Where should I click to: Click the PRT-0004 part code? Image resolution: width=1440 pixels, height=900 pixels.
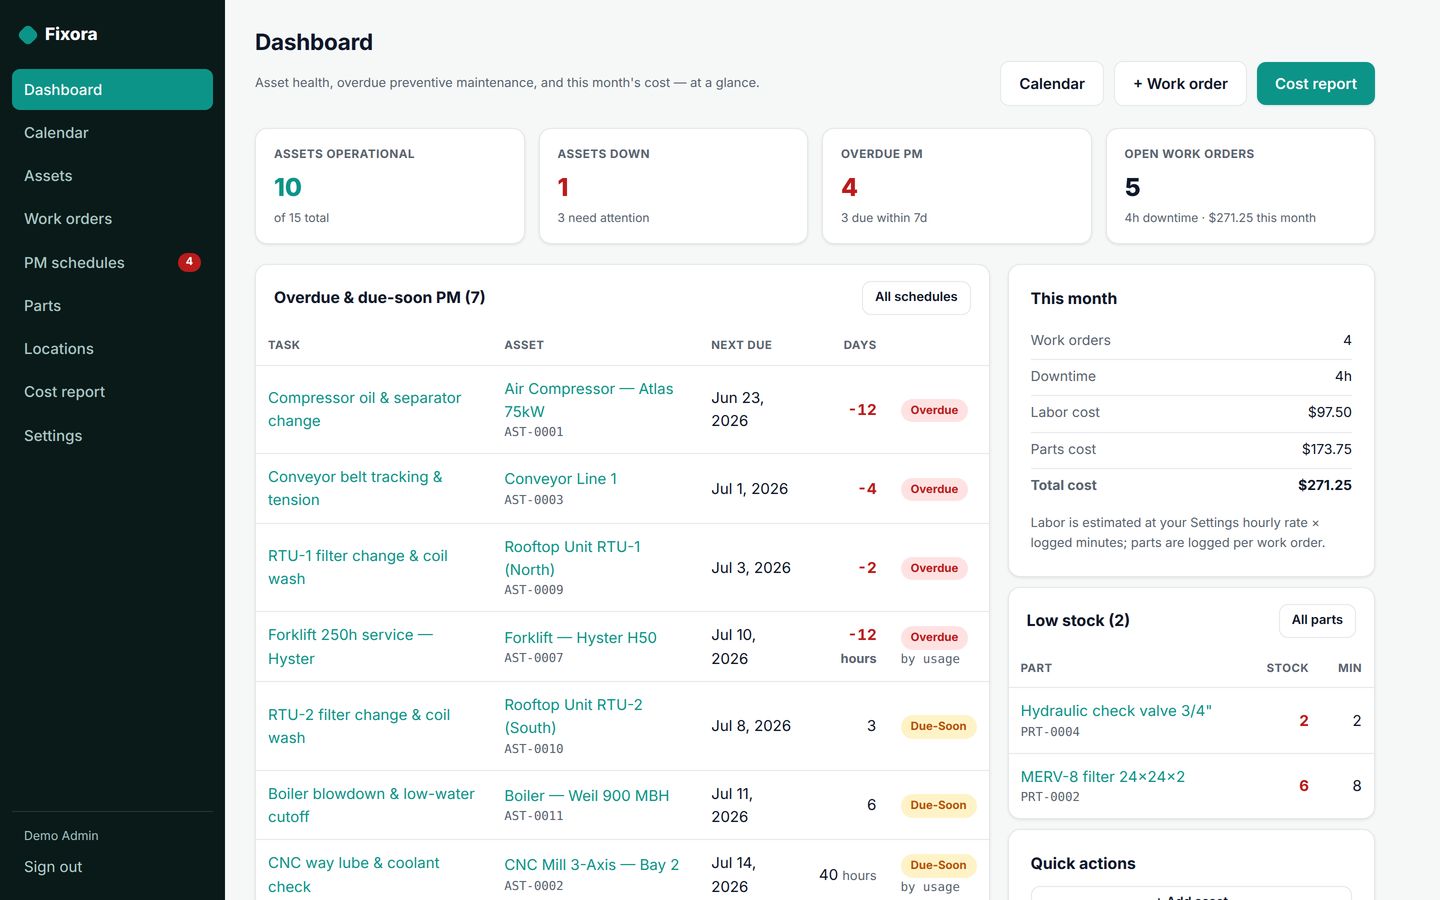coord(1050,732)
